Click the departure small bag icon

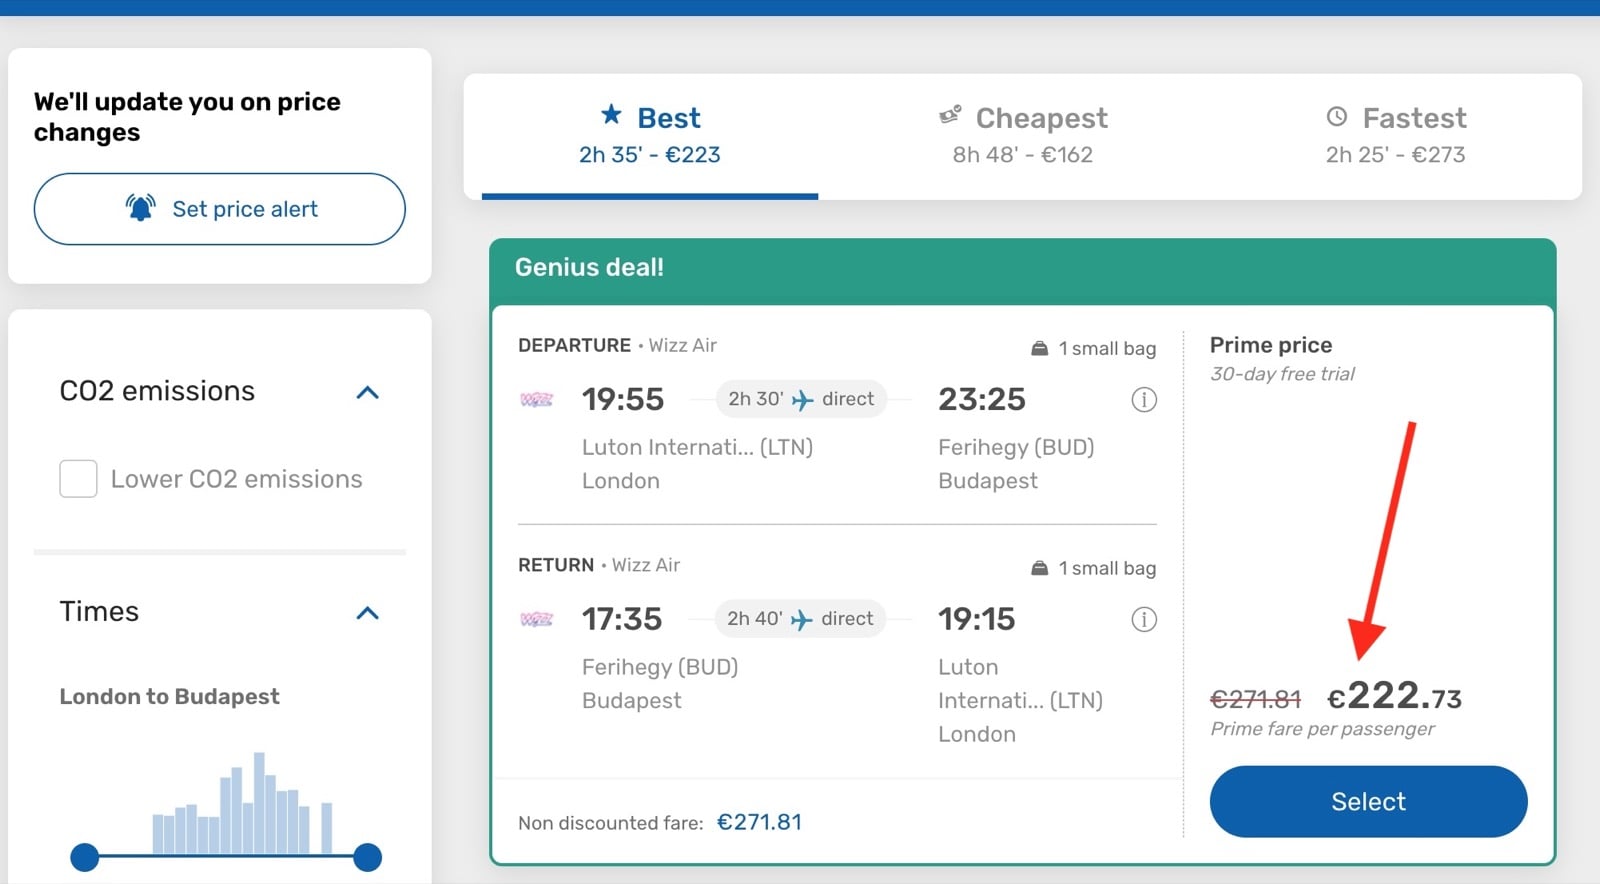coord(1040,348)
